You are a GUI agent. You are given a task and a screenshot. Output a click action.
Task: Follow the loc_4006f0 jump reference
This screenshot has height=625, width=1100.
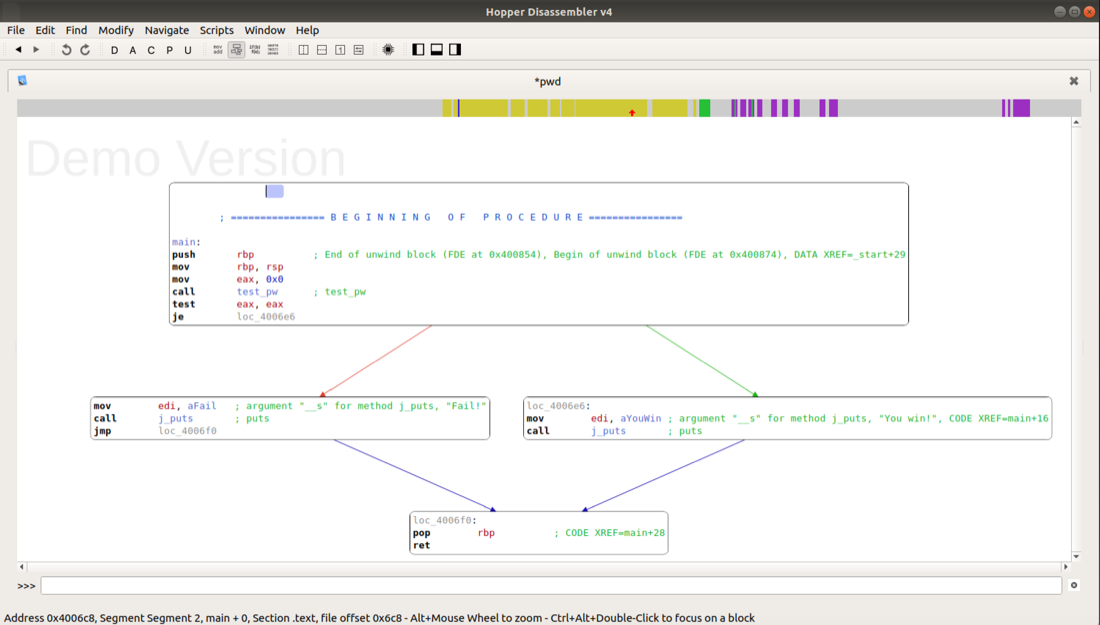[187, 431]
